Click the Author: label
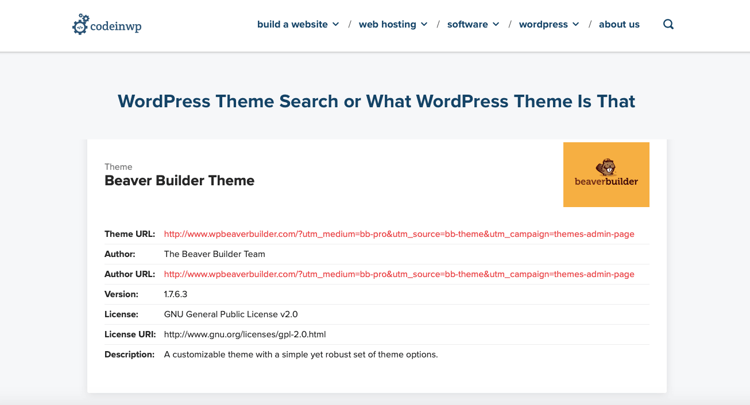Screen dimensions: 750x405 coord(120,254)
